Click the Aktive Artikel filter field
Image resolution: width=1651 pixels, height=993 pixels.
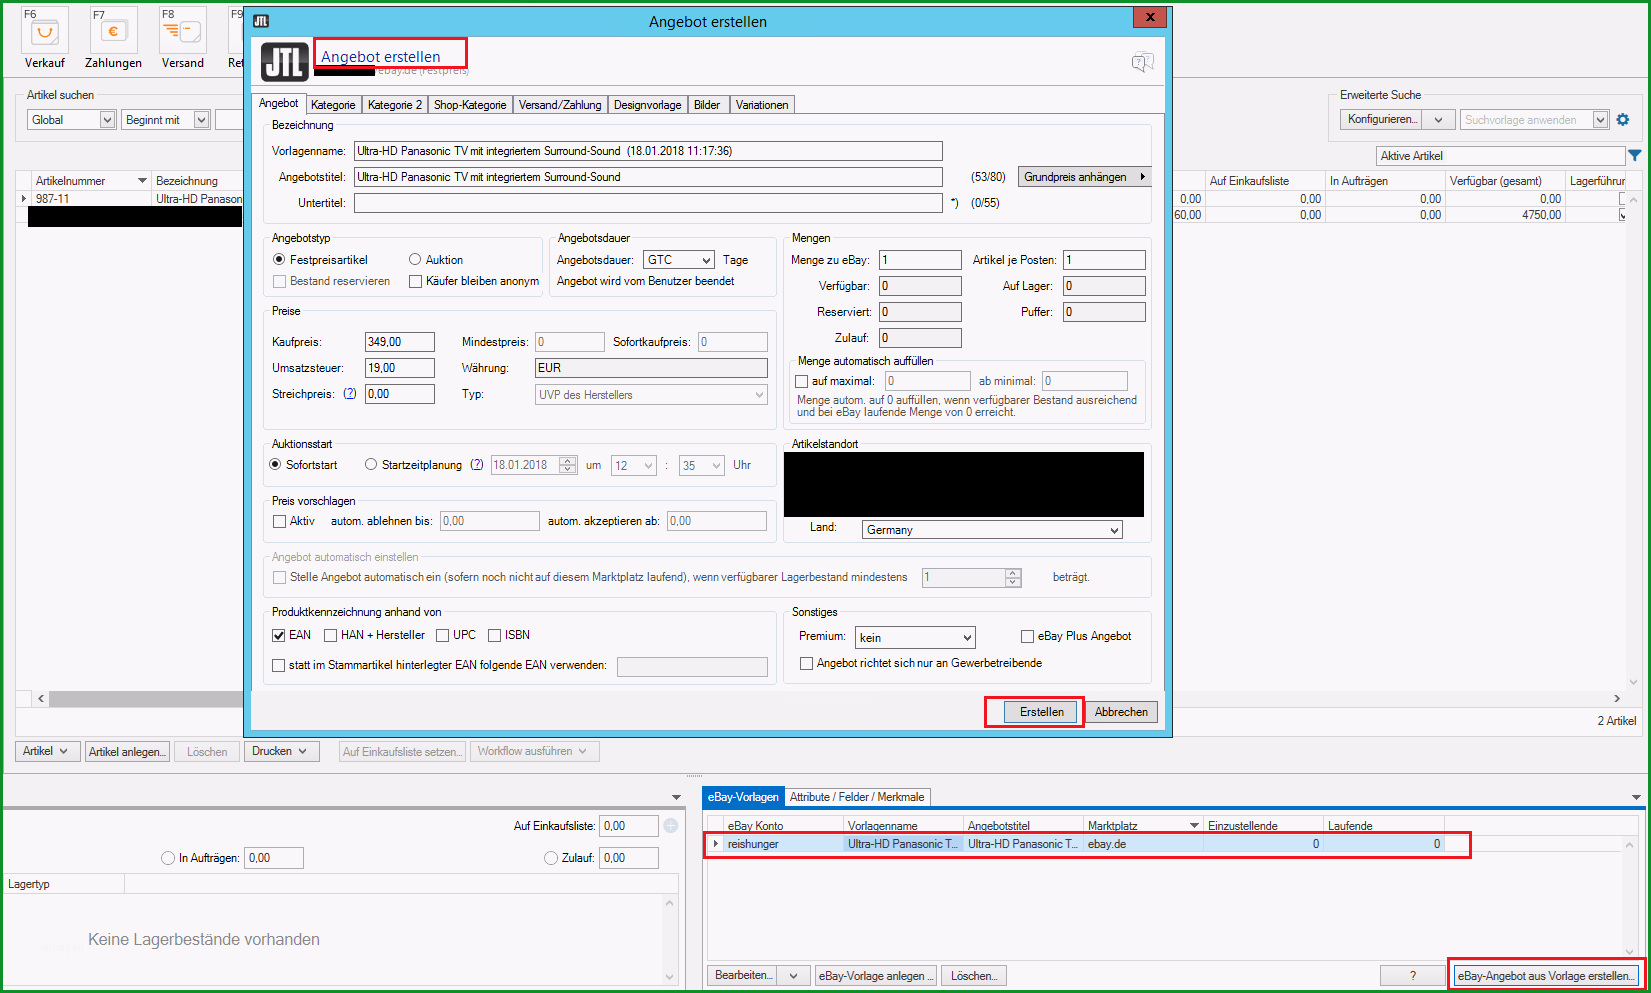click(1500, 156)
